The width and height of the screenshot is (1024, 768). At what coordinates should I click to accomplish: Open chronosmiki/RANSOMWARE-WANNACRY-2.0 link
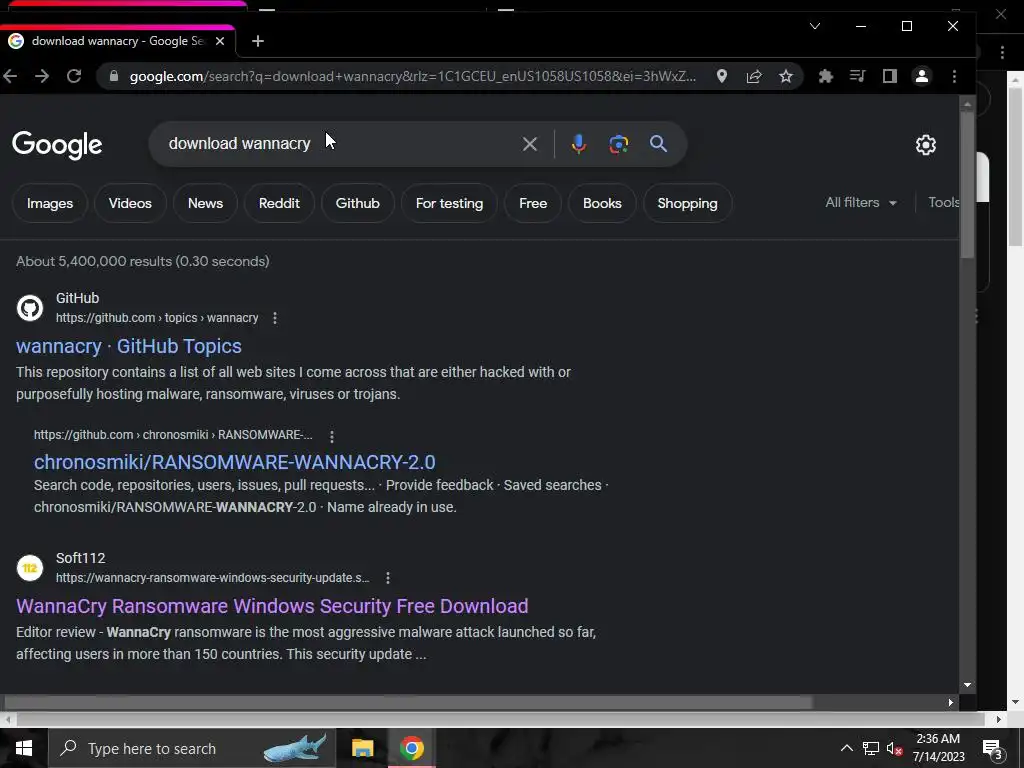pos(234,462)
